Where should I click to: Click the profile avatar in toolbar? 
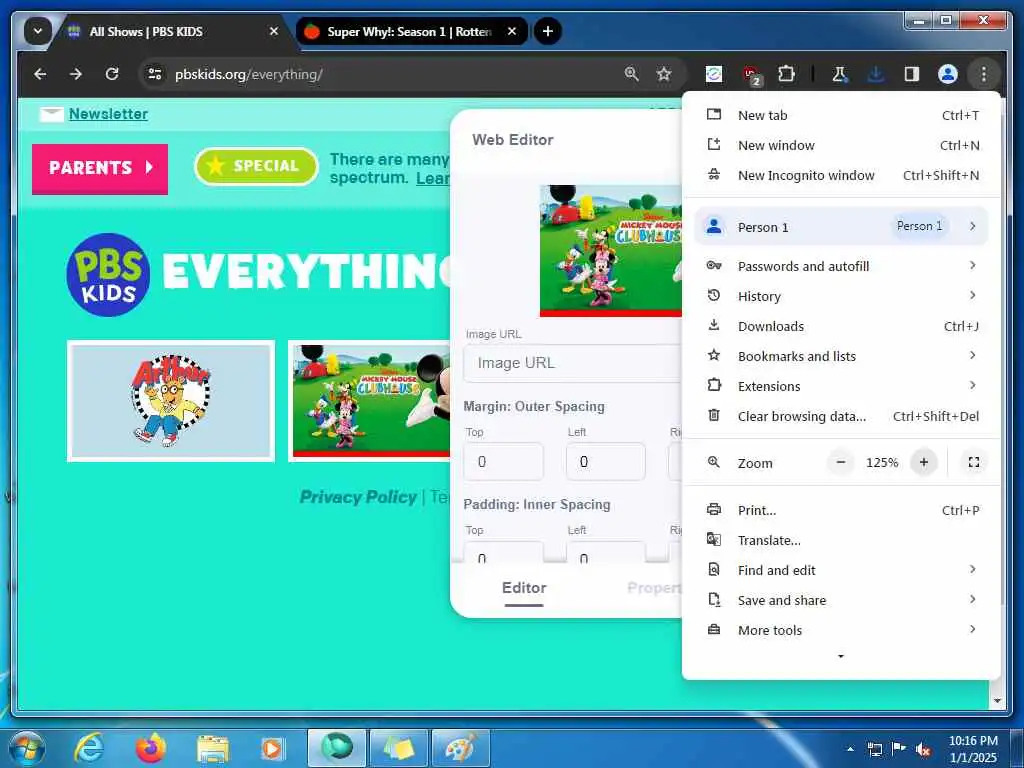pyautogui.click(x=948, y=74)
